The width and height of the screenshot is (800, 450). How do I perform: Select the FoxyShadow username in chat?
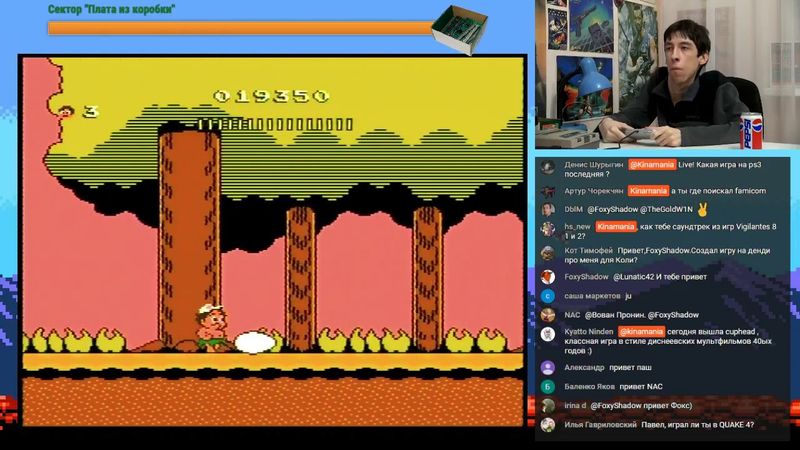(x=586, y=277)
